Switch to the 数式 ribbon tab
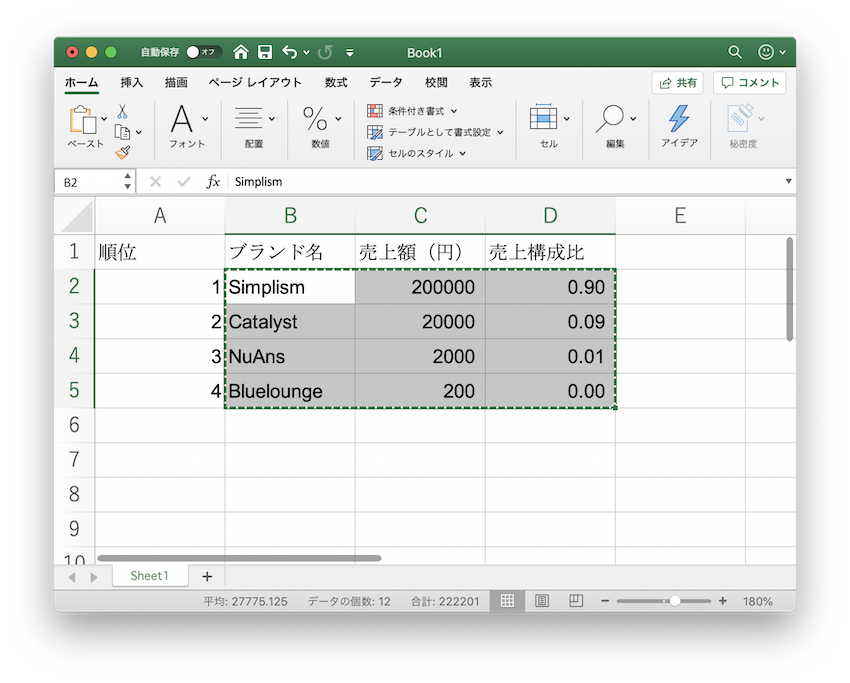The image size is (850, 683). [x=336, y=82]
